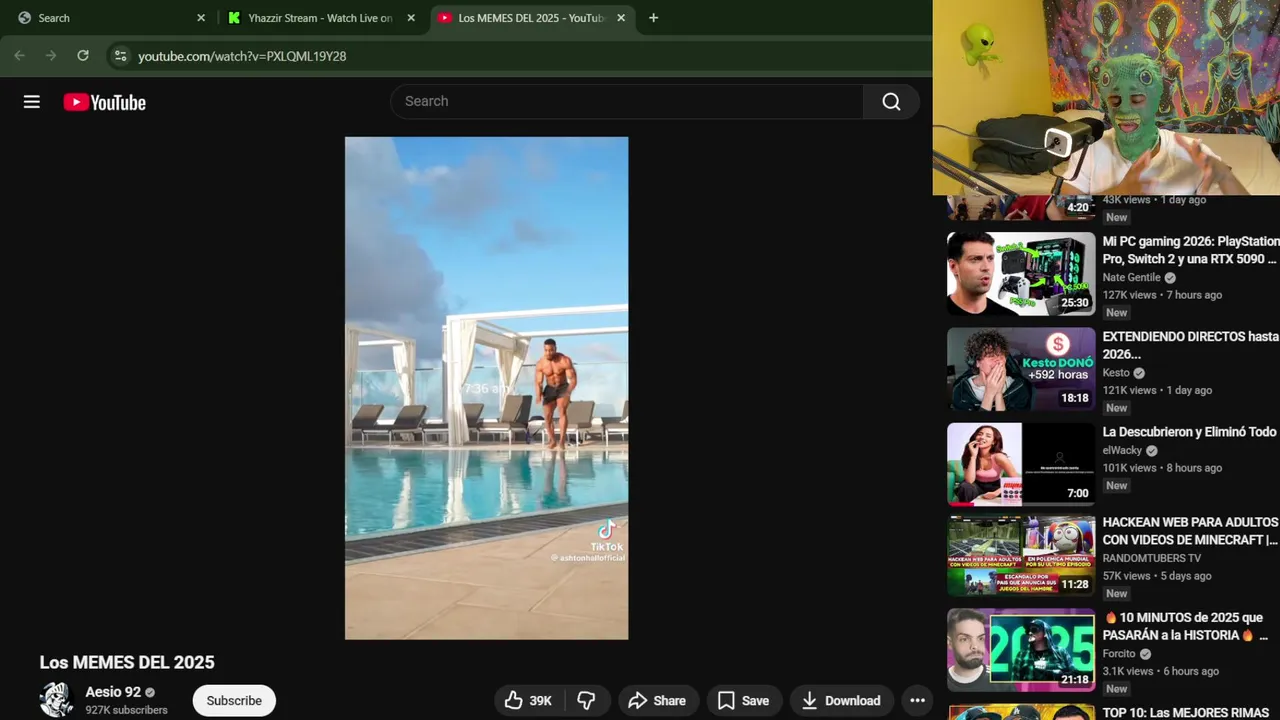The image size is (1280, 720).
Task: Click the Los MEMES DEL 2025 video title
Action: pos(127,662)
